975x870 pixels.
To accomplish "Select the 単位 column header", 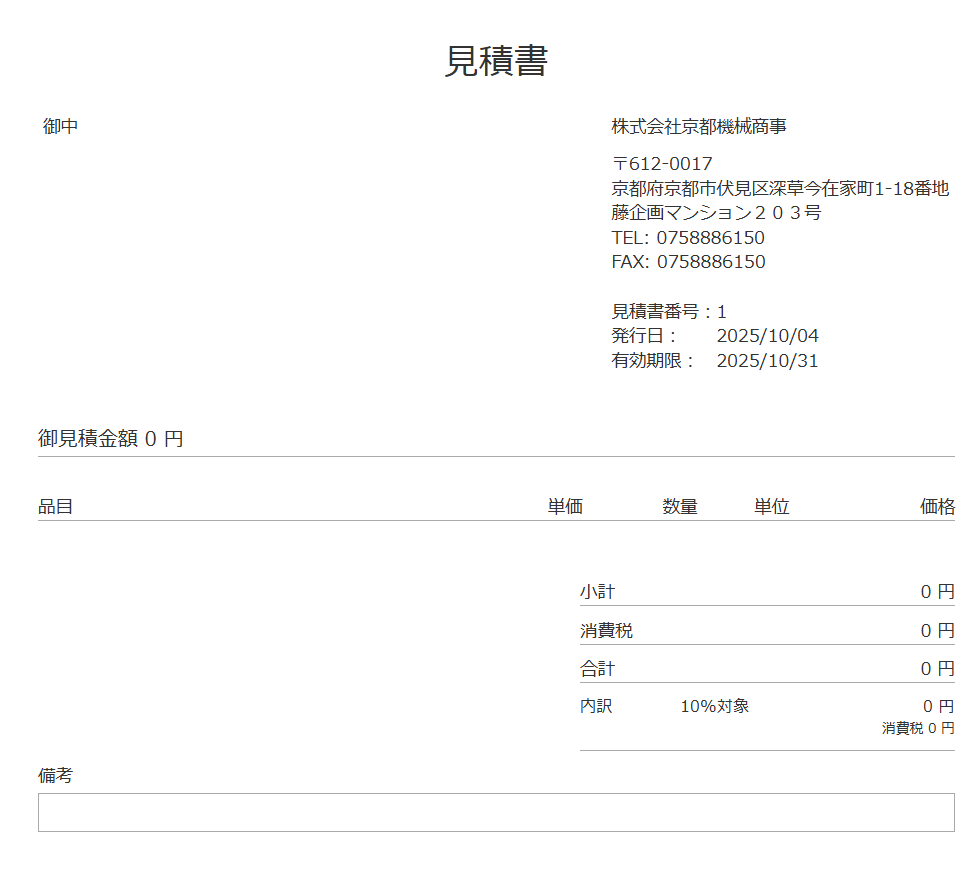I will (771, 507).
